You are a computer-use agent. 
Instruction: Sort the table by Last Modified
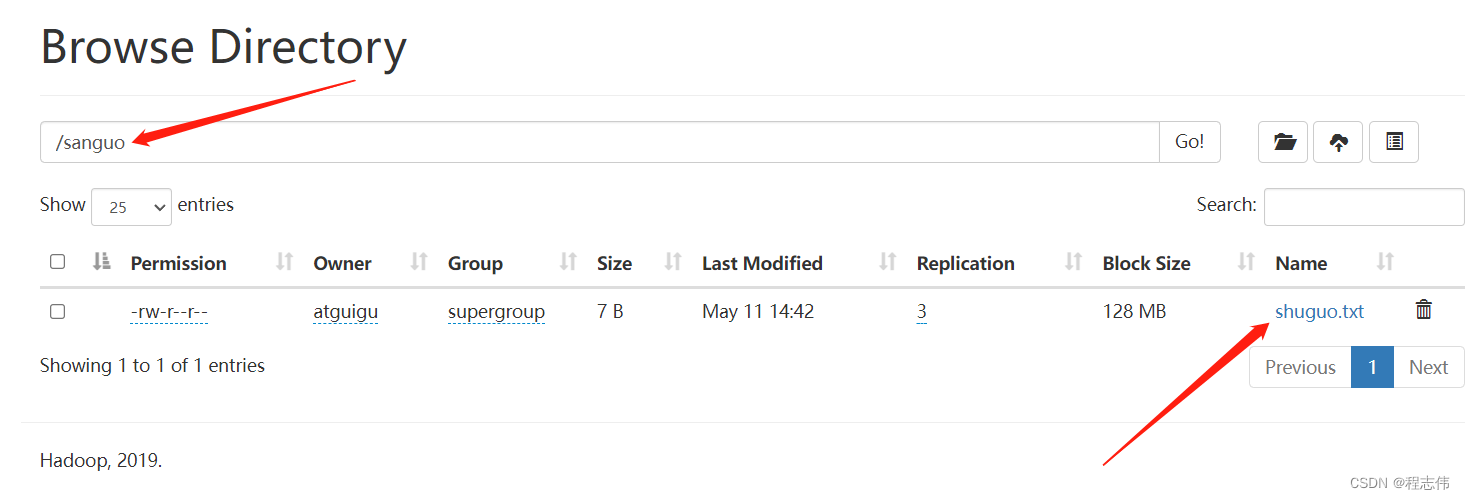(x=762, y=263)
